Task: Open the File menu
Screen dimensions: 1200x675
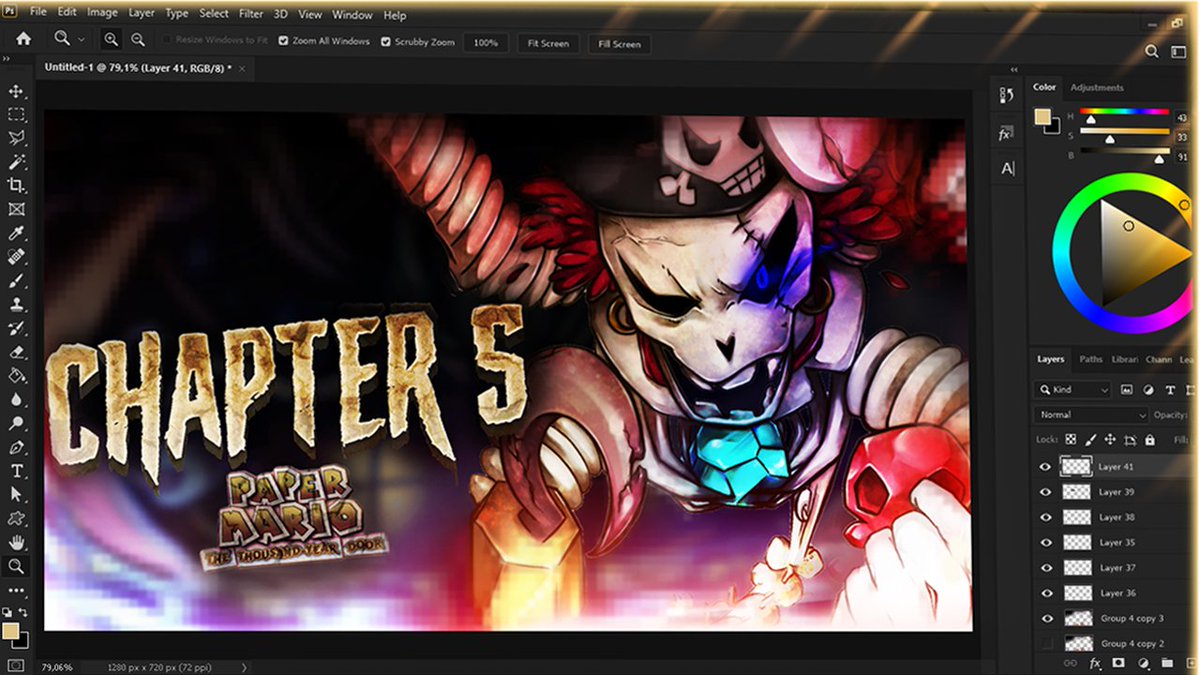Action: point(38,14)
